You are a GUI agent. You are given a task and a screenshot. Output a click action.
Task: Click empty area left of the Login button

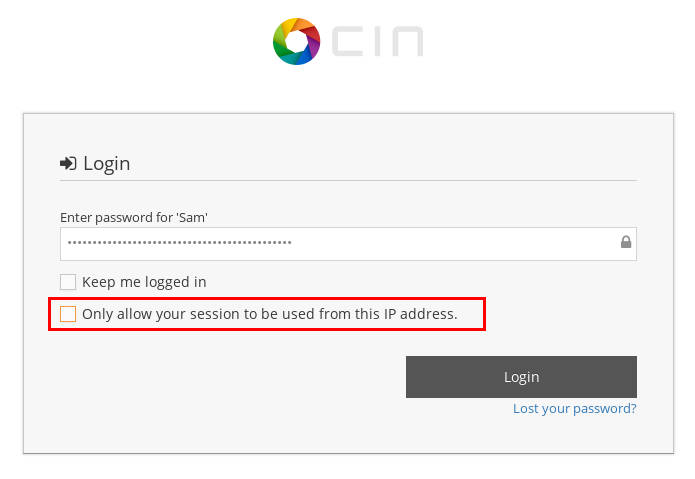pos(230,377)
